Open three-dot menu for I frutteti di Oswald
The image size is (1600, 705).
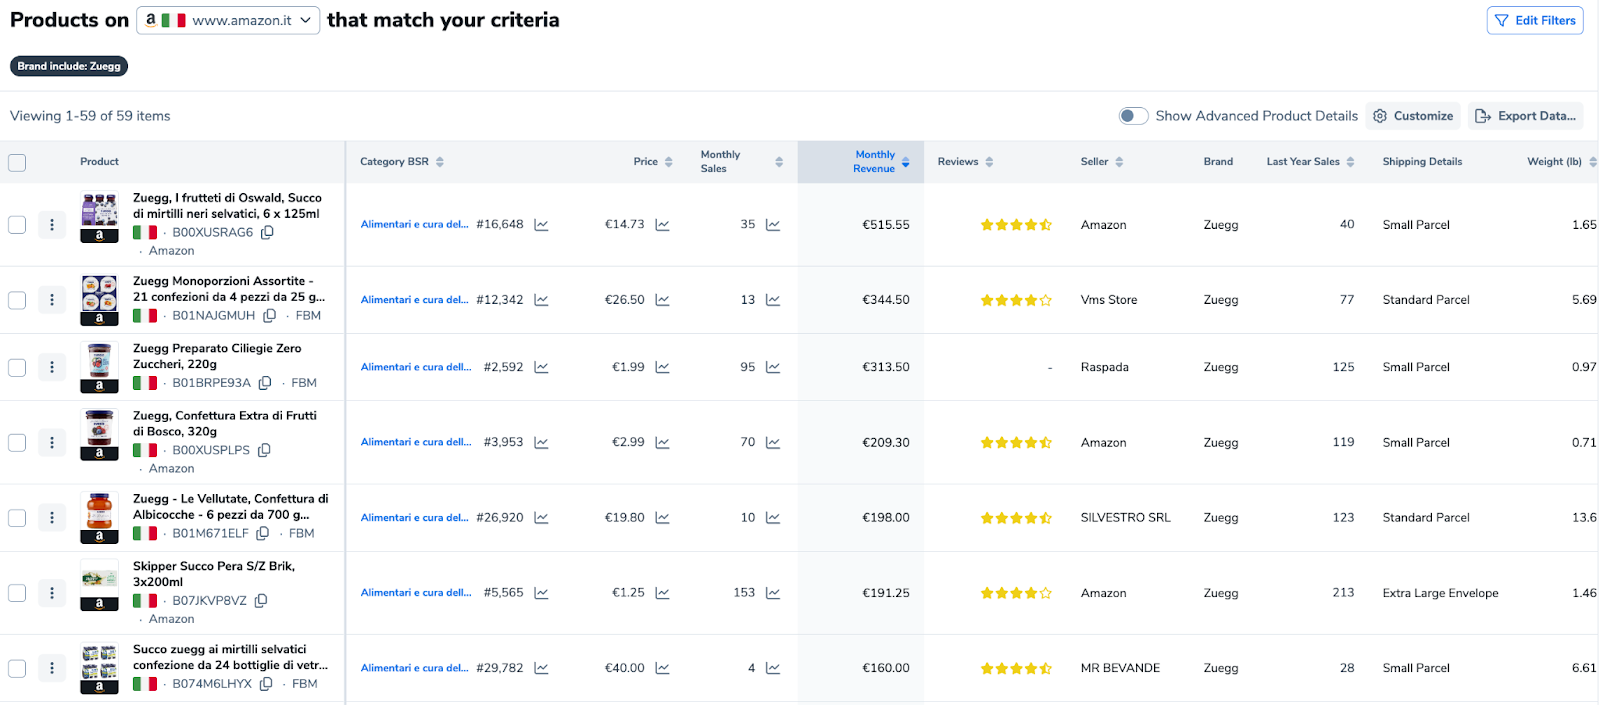[x=52, y=225]
